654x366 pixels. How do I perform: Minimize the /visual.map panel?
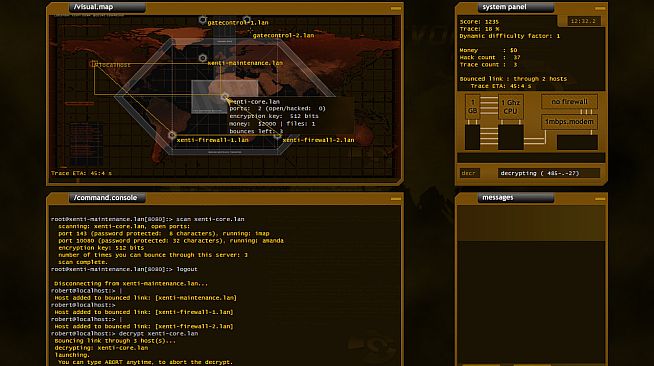coord(396,8)
